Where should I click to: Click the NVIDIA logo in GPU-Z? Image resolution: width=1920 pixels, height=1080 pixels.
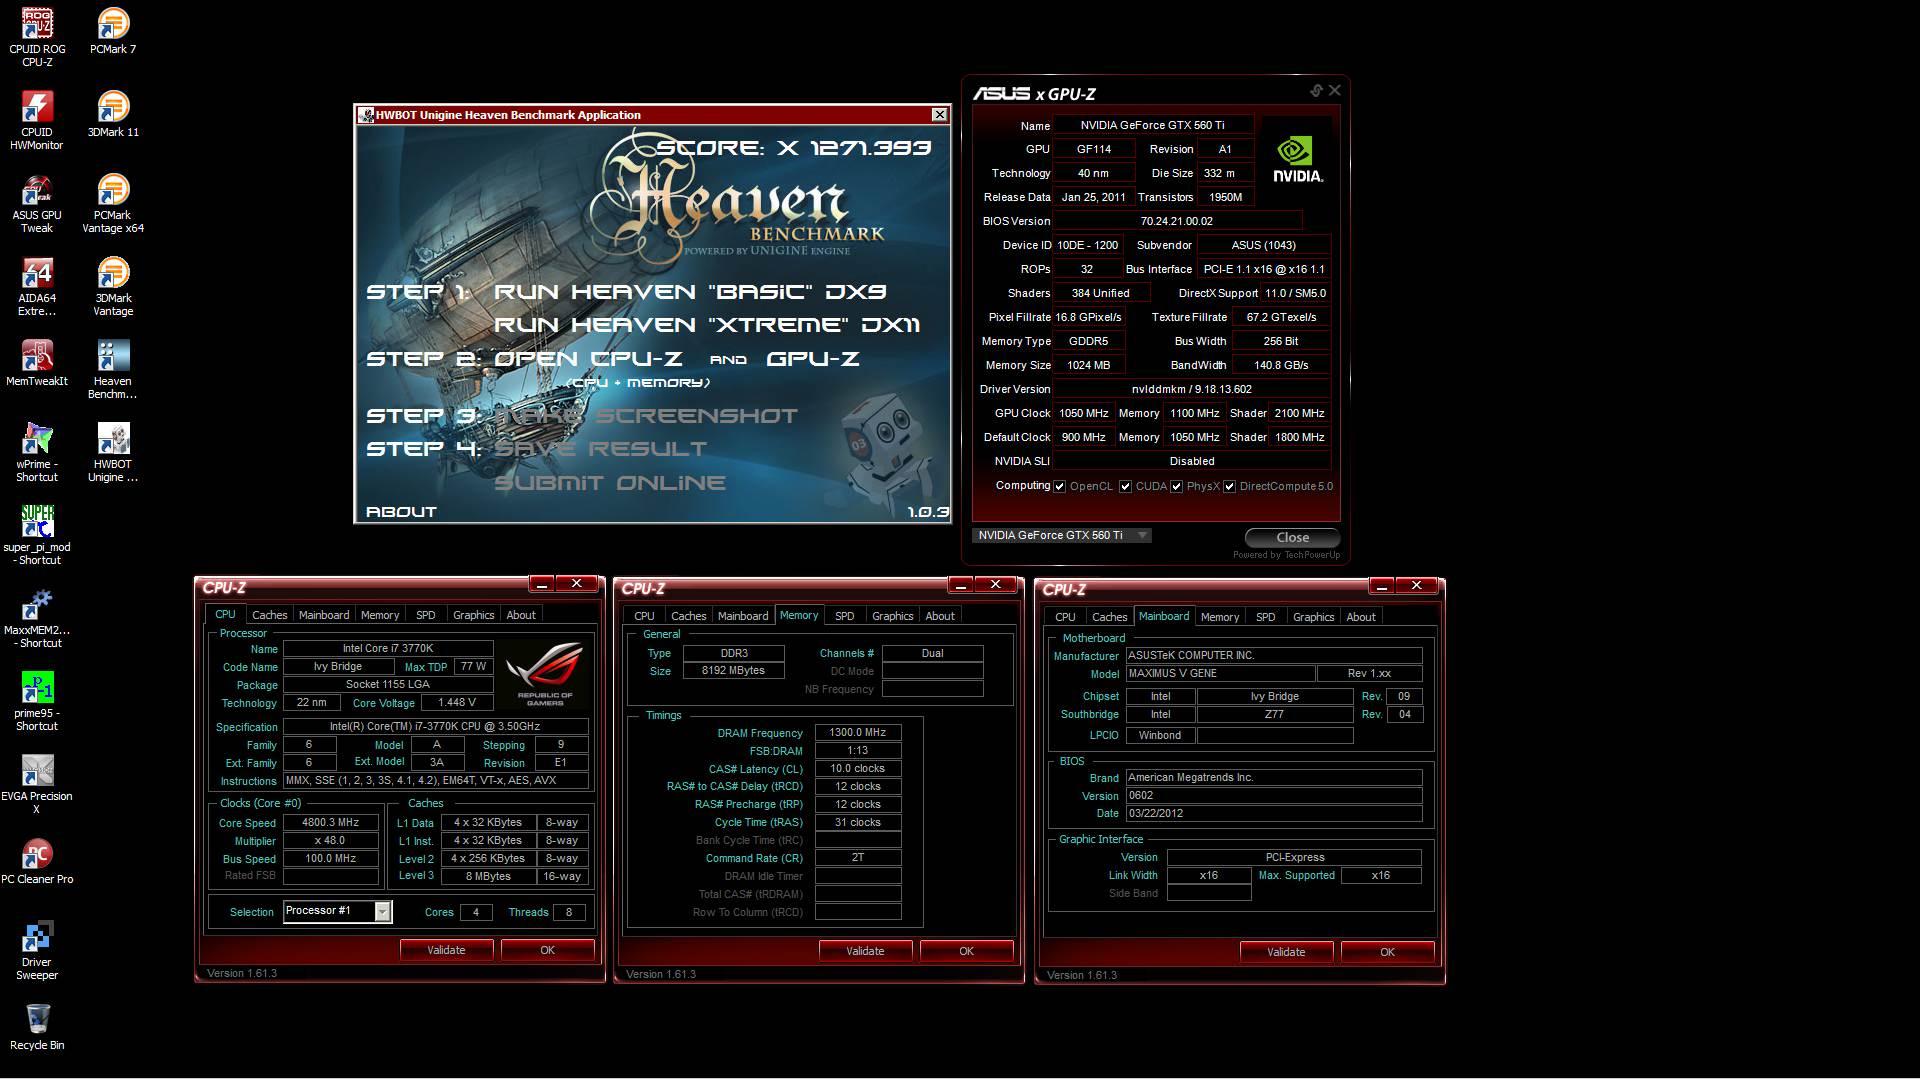pyautogui.click(x=1297, y=160)
